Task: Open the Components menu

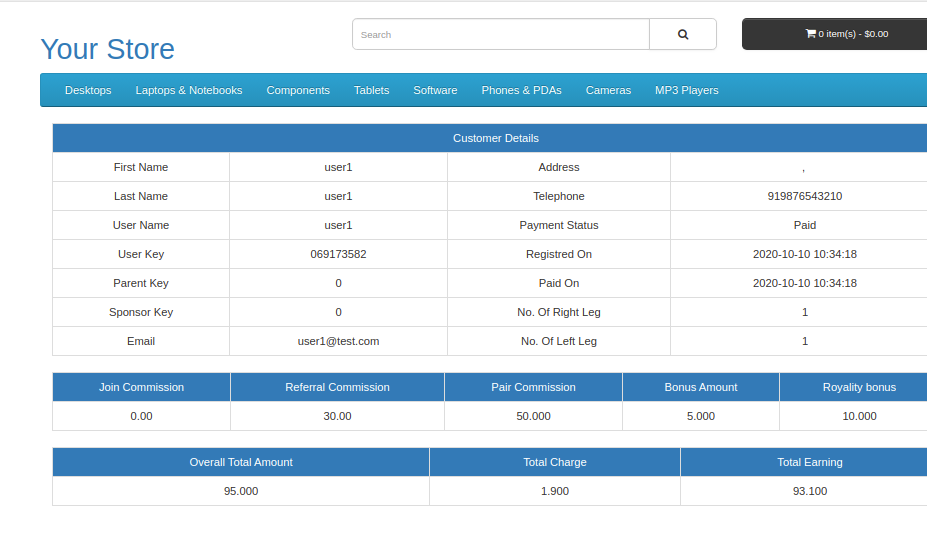Action: point(298,90)
